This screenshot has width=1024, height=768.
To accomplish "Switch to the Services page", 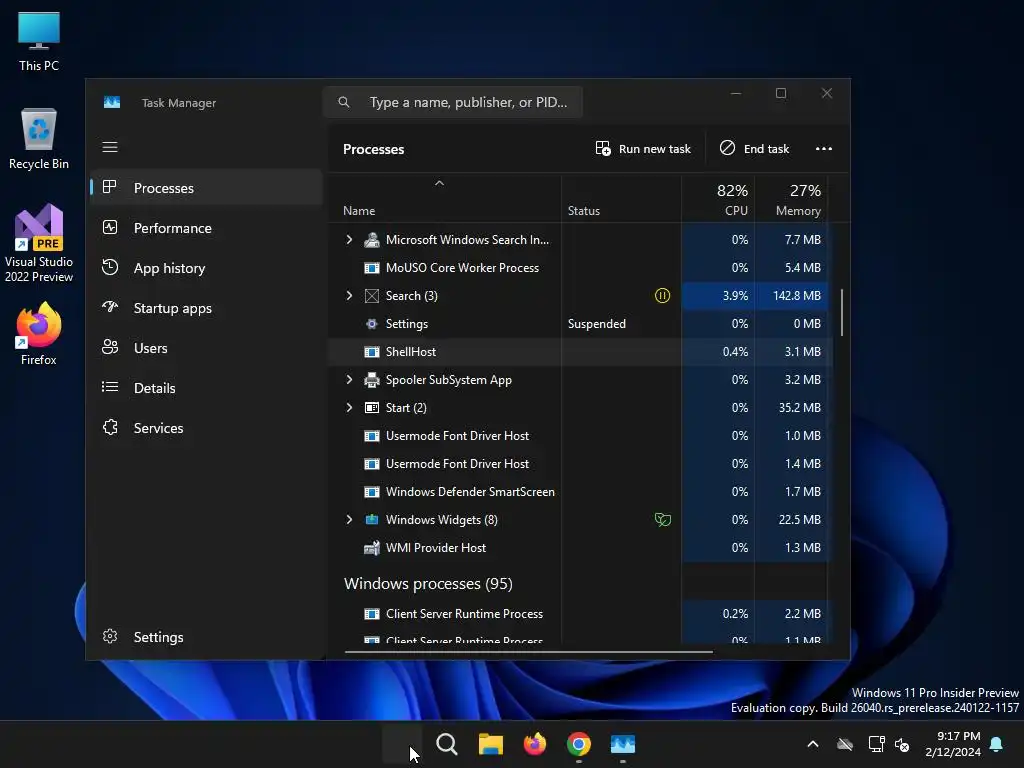I will pos(206,428).
